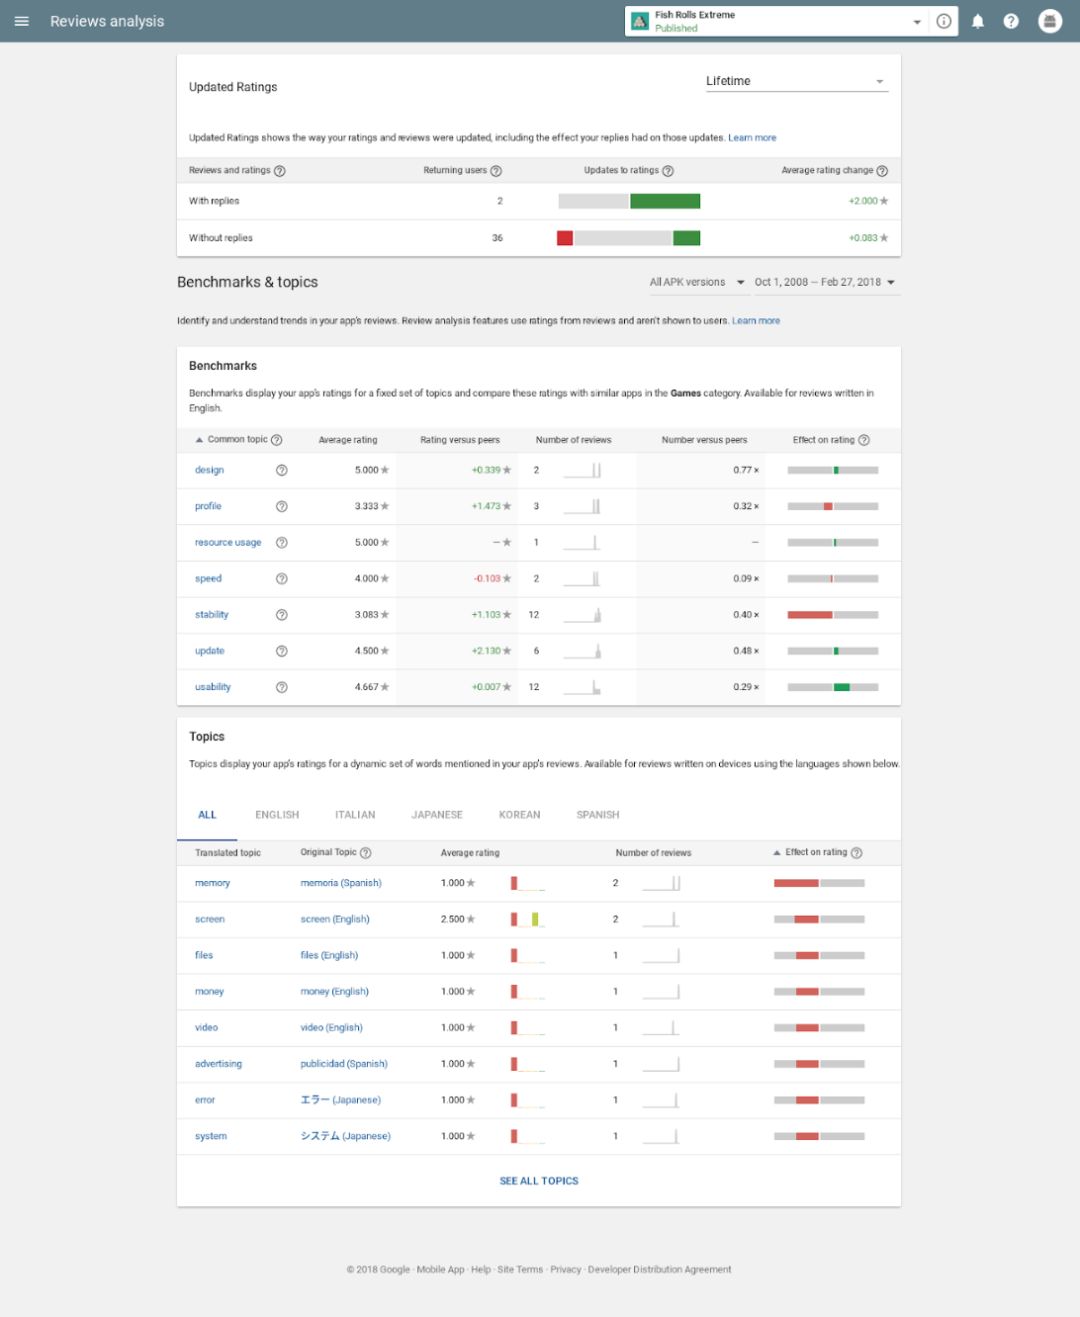The height and width of the screenshot is (1317, 1080).
Task: Sort benchmarks by Common topic arrow
Action: coord(199,440)
